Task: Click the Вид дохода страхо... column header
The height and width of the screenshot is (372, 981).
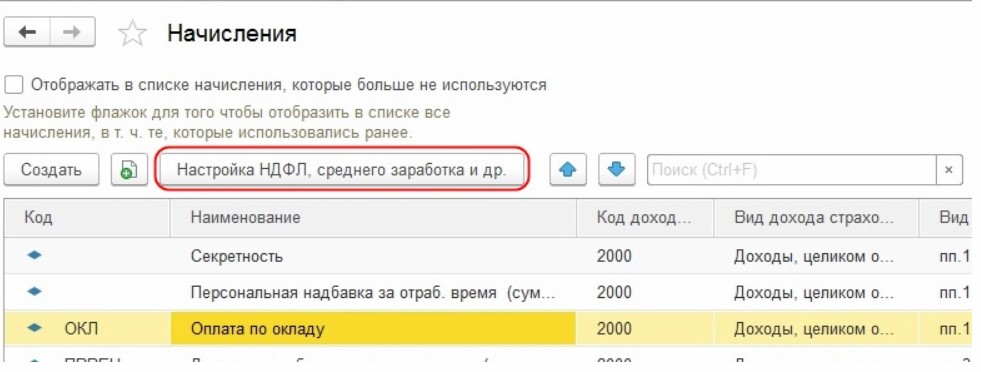Action: (816, 217)
